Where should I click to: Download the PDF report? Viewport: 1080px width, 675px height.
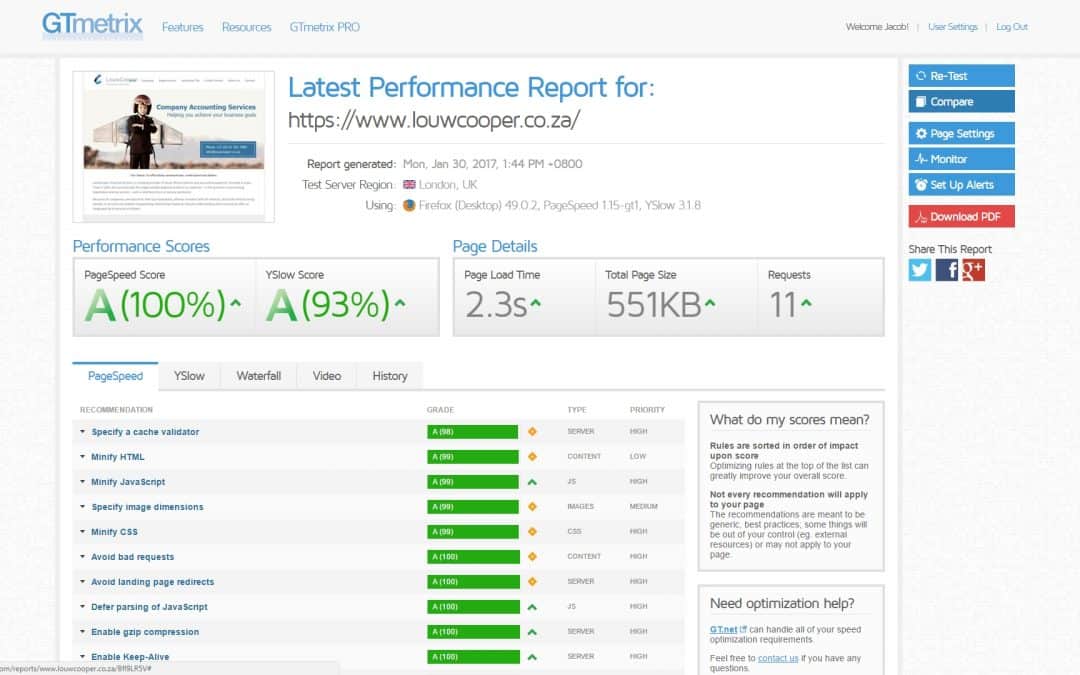point(961,217)
